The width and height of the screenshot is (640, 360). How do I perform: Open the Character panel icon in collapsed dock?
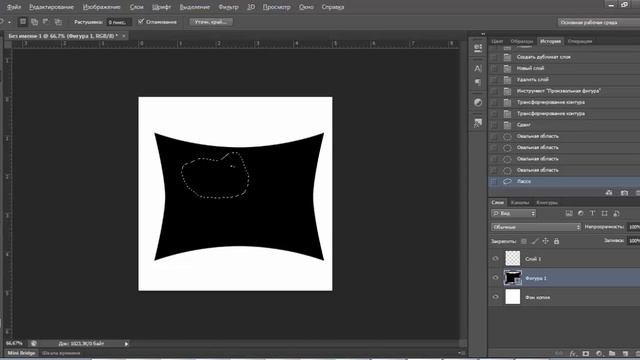pyautogui.click(x=478, y=69)
